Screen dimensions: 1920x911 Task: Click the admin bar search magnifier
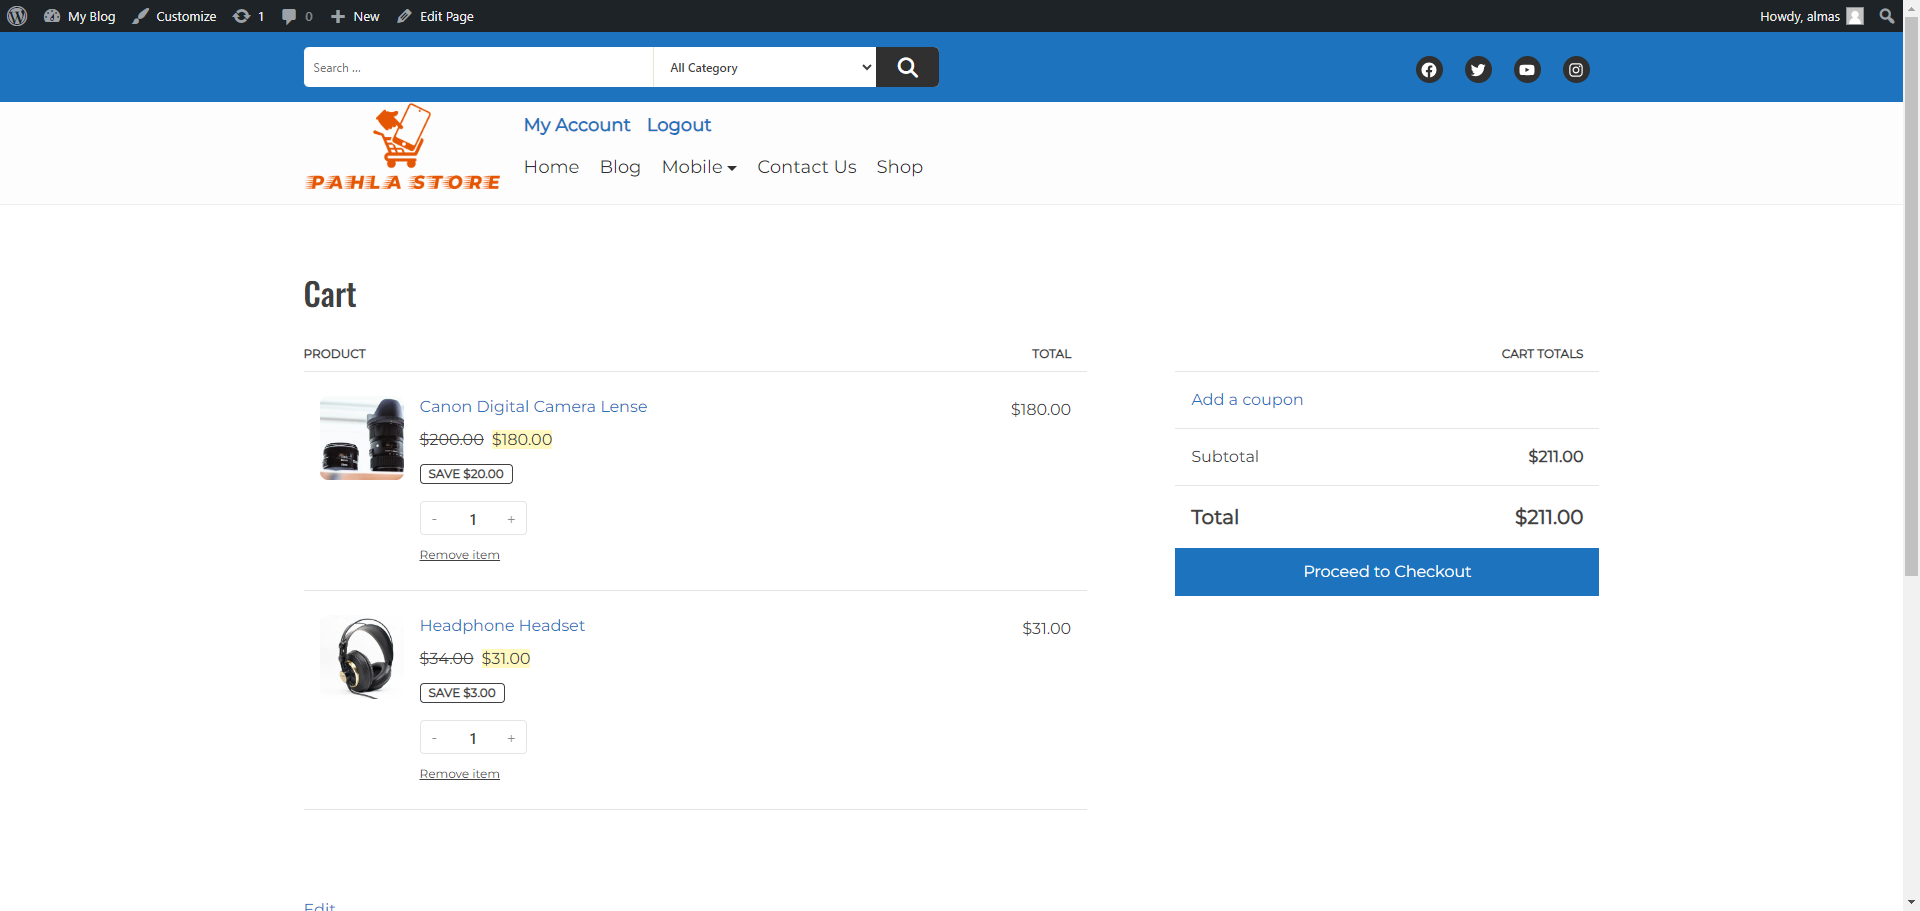1886,16
